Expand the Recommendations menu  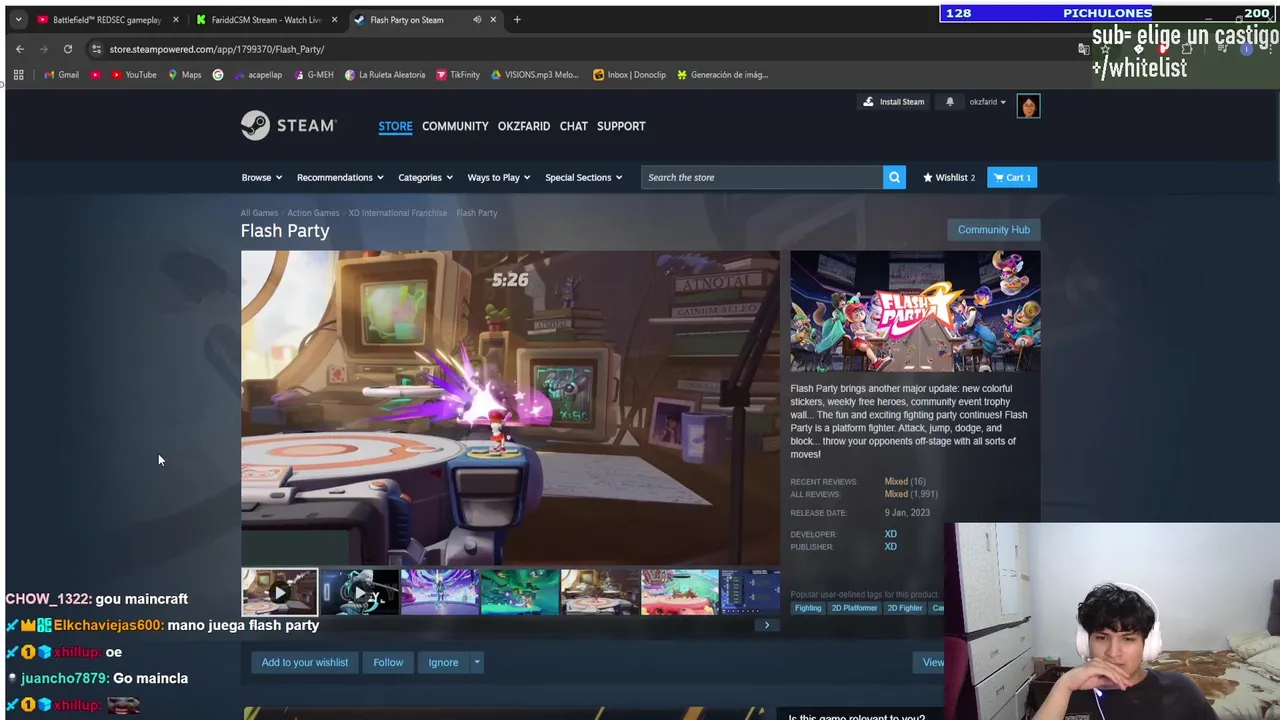click(340, 177)
